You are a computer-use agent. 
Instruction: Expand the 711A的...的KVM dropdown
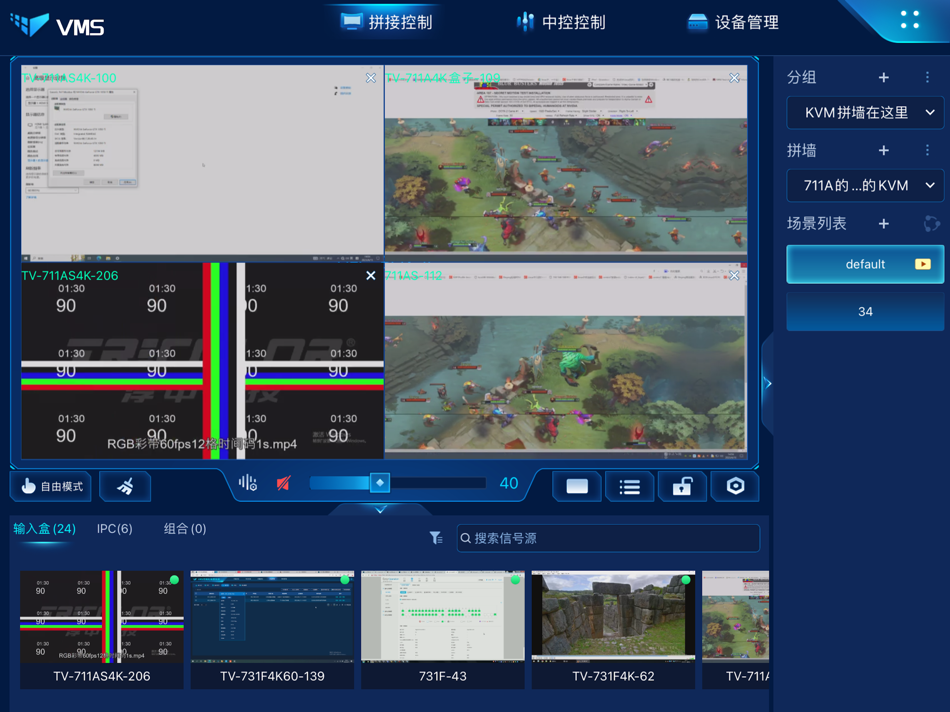pyautogui.click(x=865, y=185)
